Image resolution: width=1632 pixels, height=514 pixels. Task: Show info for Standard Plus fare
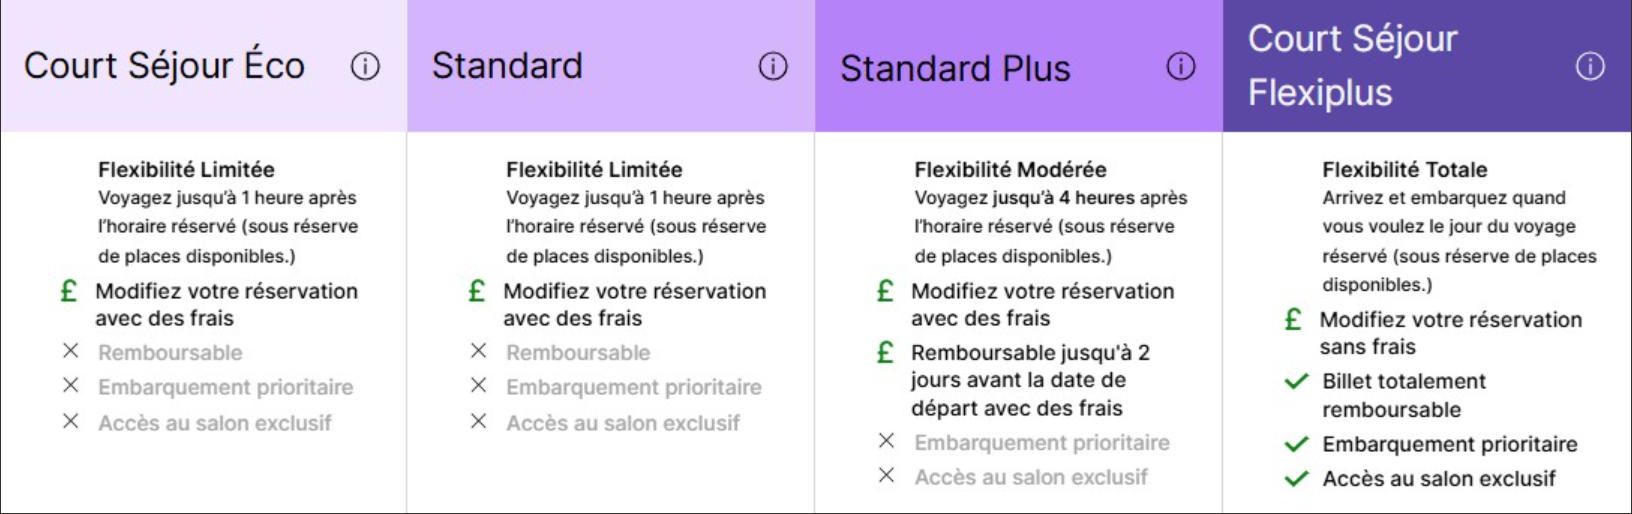click(x=1181, y=67)
